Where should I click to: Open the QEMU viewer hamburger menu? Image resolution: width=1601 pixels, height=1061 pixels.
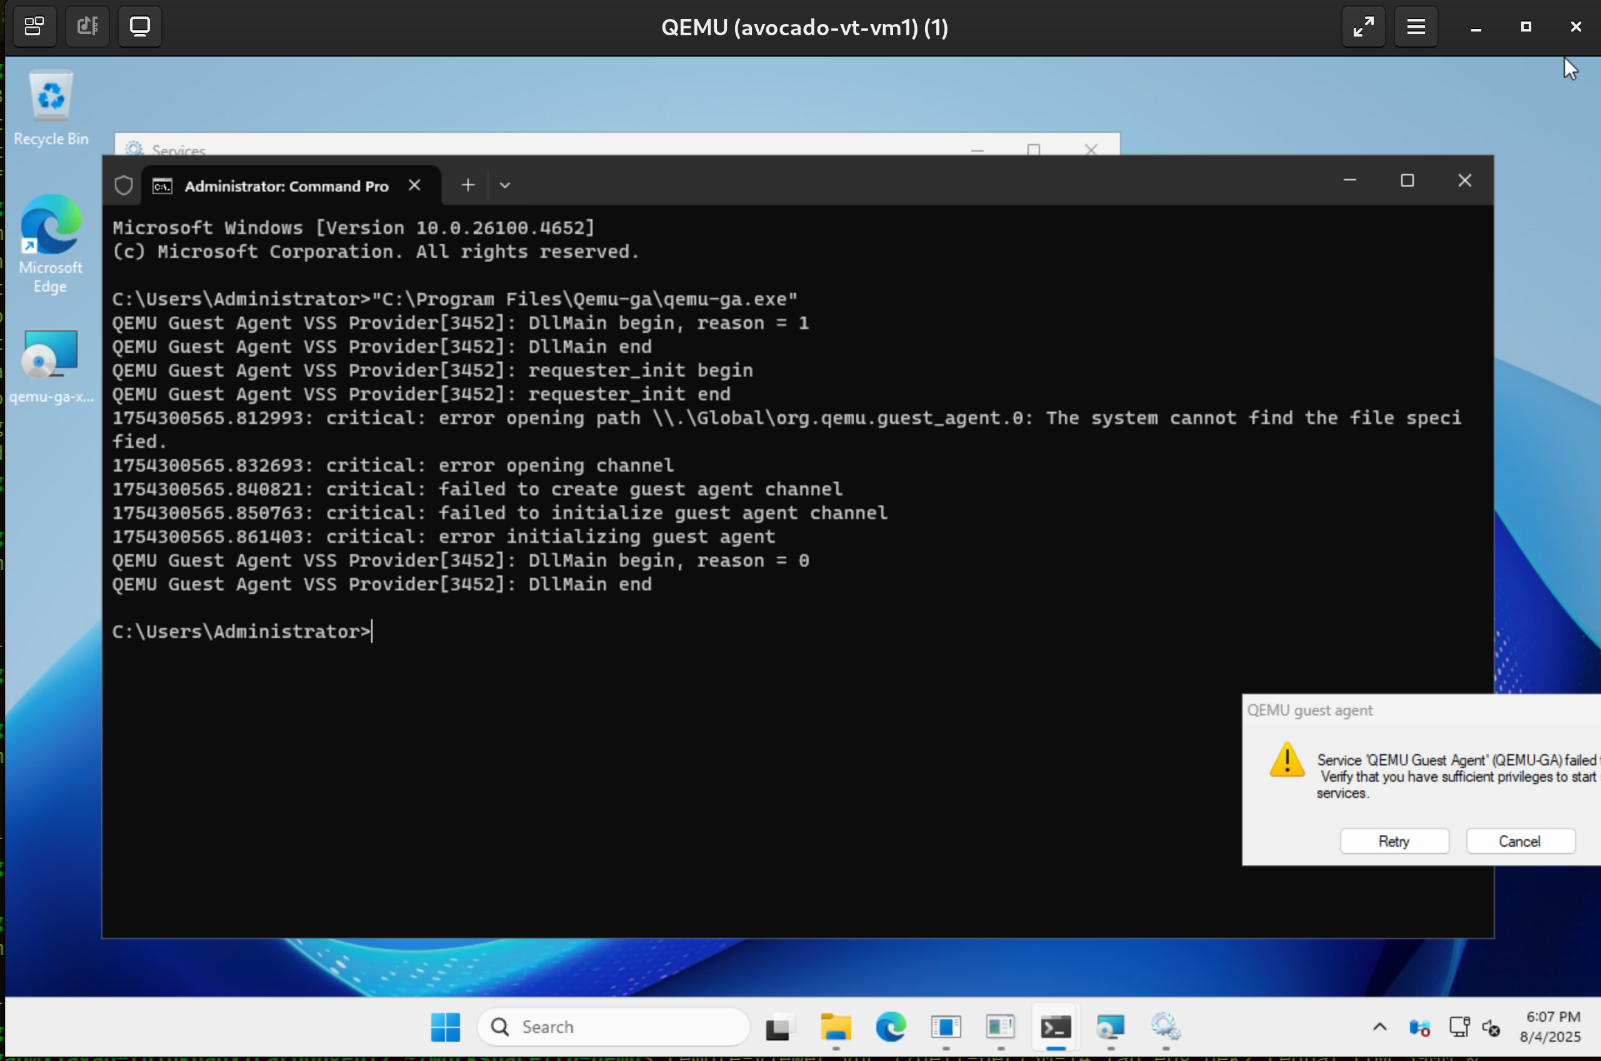click(1416, 27)
